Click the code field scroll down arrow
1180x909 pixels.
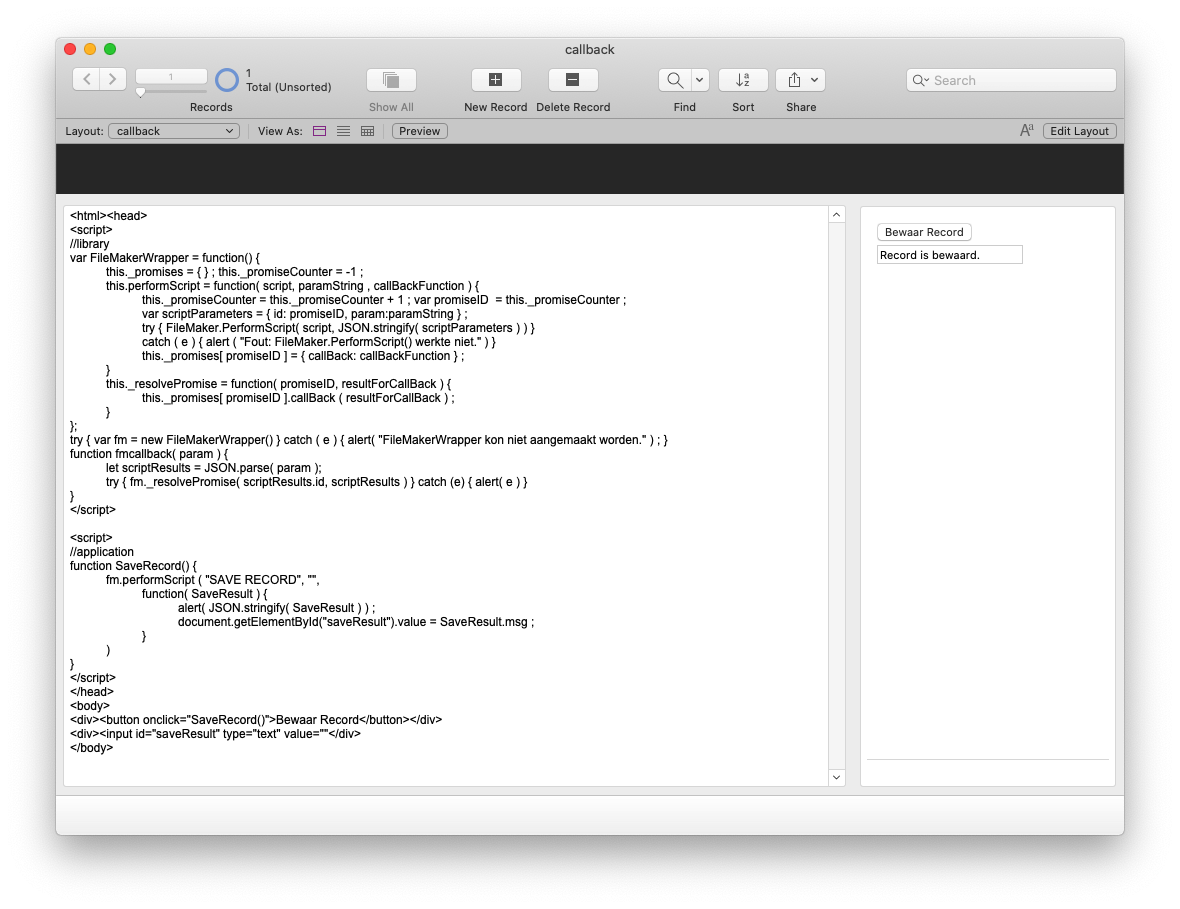836,777
